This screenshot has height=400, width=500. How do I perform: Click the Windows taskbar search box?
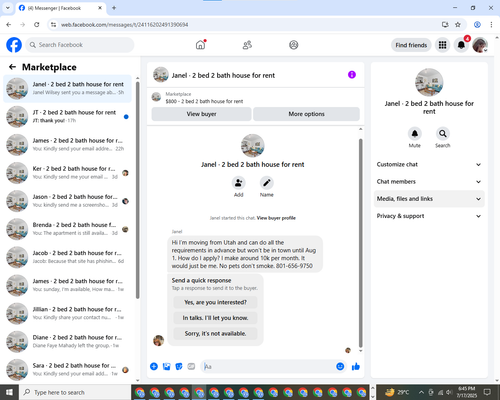tap(75, 392)
